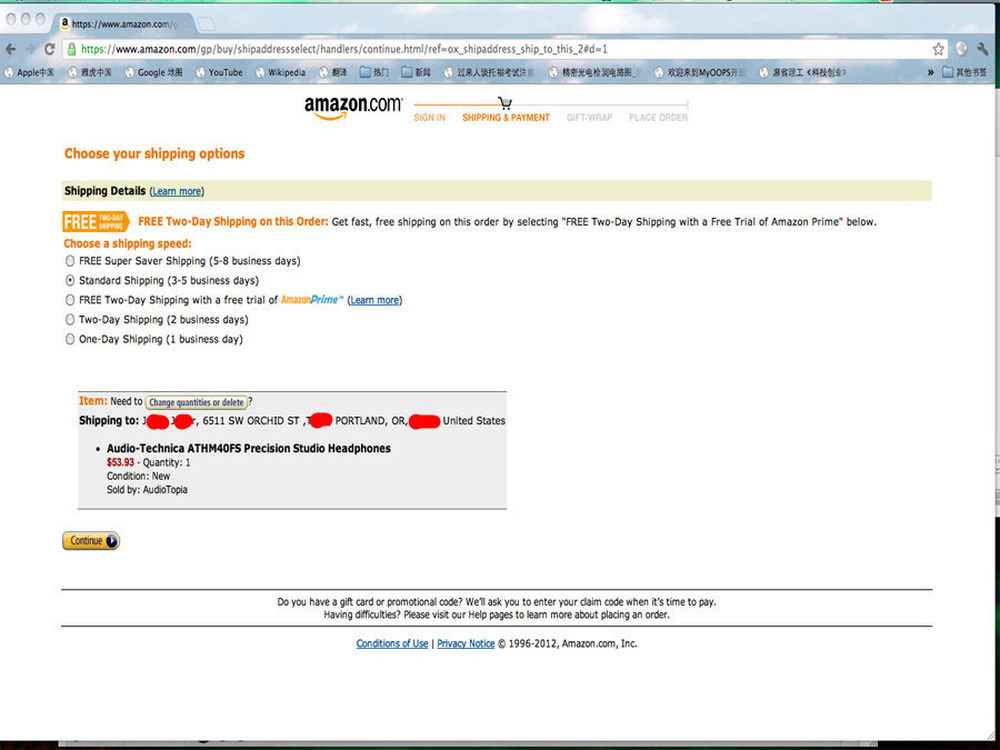Bookmark this page with the star icon
Image resolution: width=1000 pixels, height=750 pixels.
(938, 49)
